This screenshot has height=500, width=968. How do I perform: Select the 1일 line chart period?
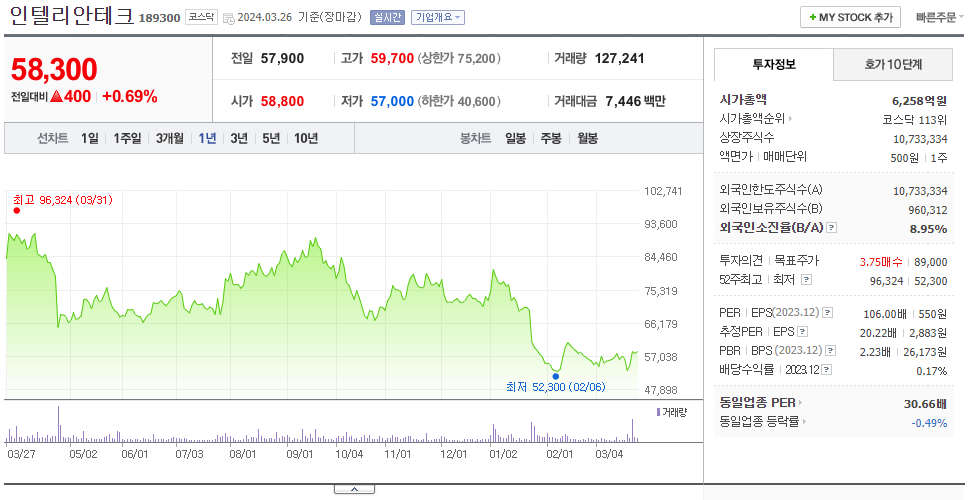point(89,139)
